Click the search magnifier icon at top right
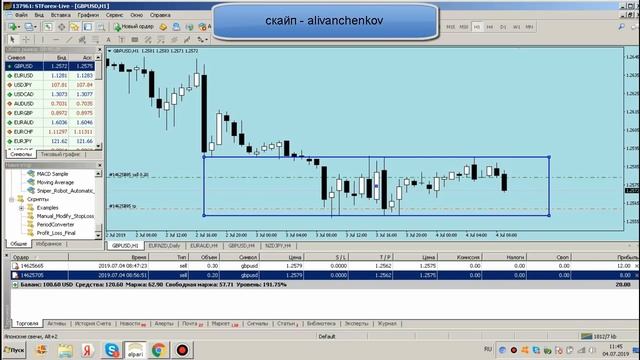Screen dimensions: 640x360 click(x=621, y=27)
